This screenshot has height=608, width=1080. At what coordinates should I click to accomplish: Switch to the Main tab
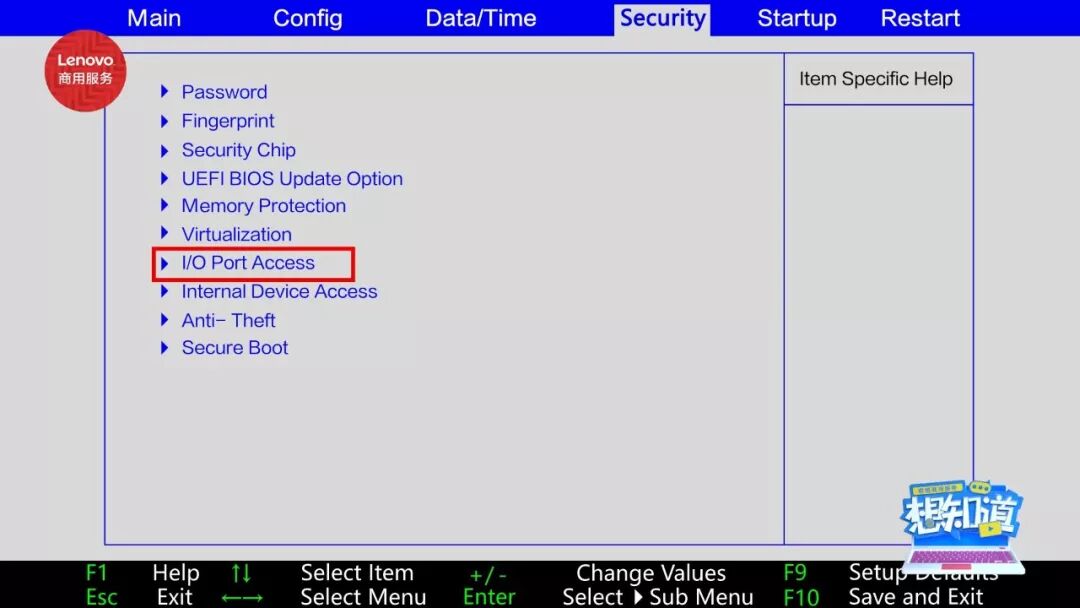(x=153, y=18)
